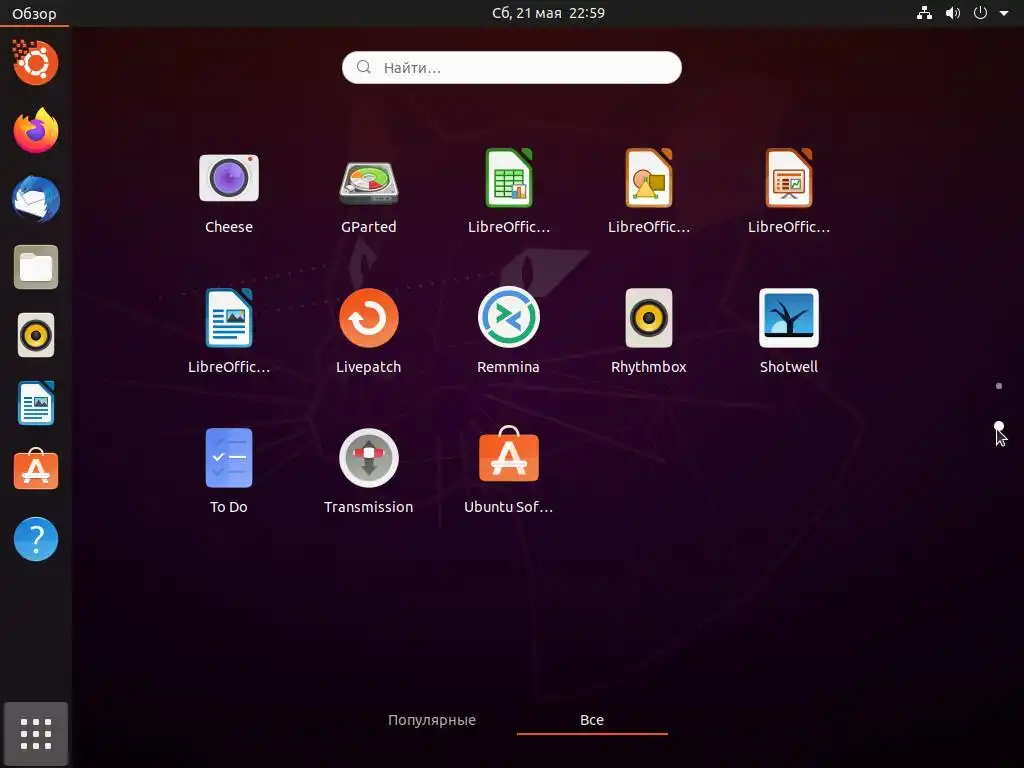Go to first page indicator dot

click(999, 386)
